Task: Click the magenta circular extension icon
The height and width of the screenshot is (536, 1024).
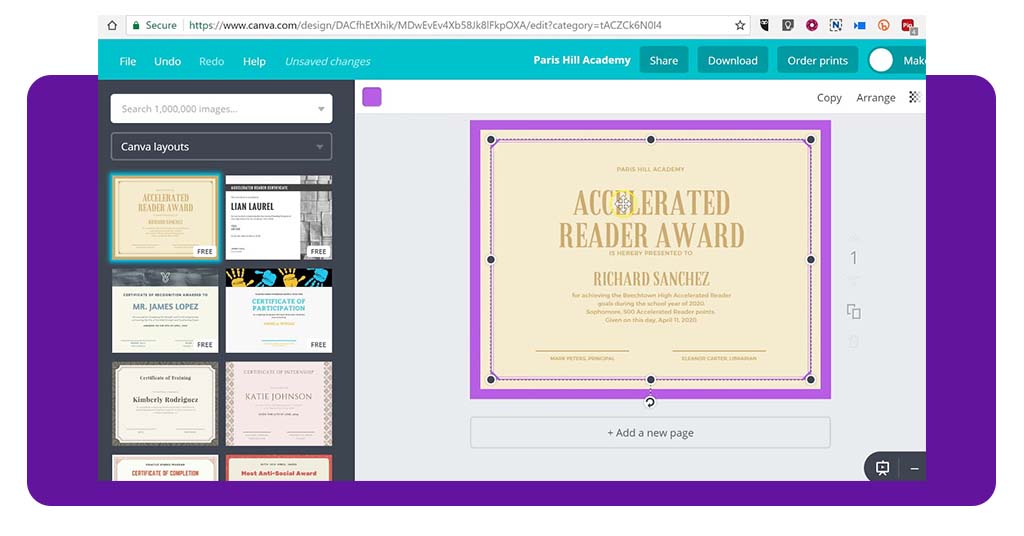Action: click(812, 25)
